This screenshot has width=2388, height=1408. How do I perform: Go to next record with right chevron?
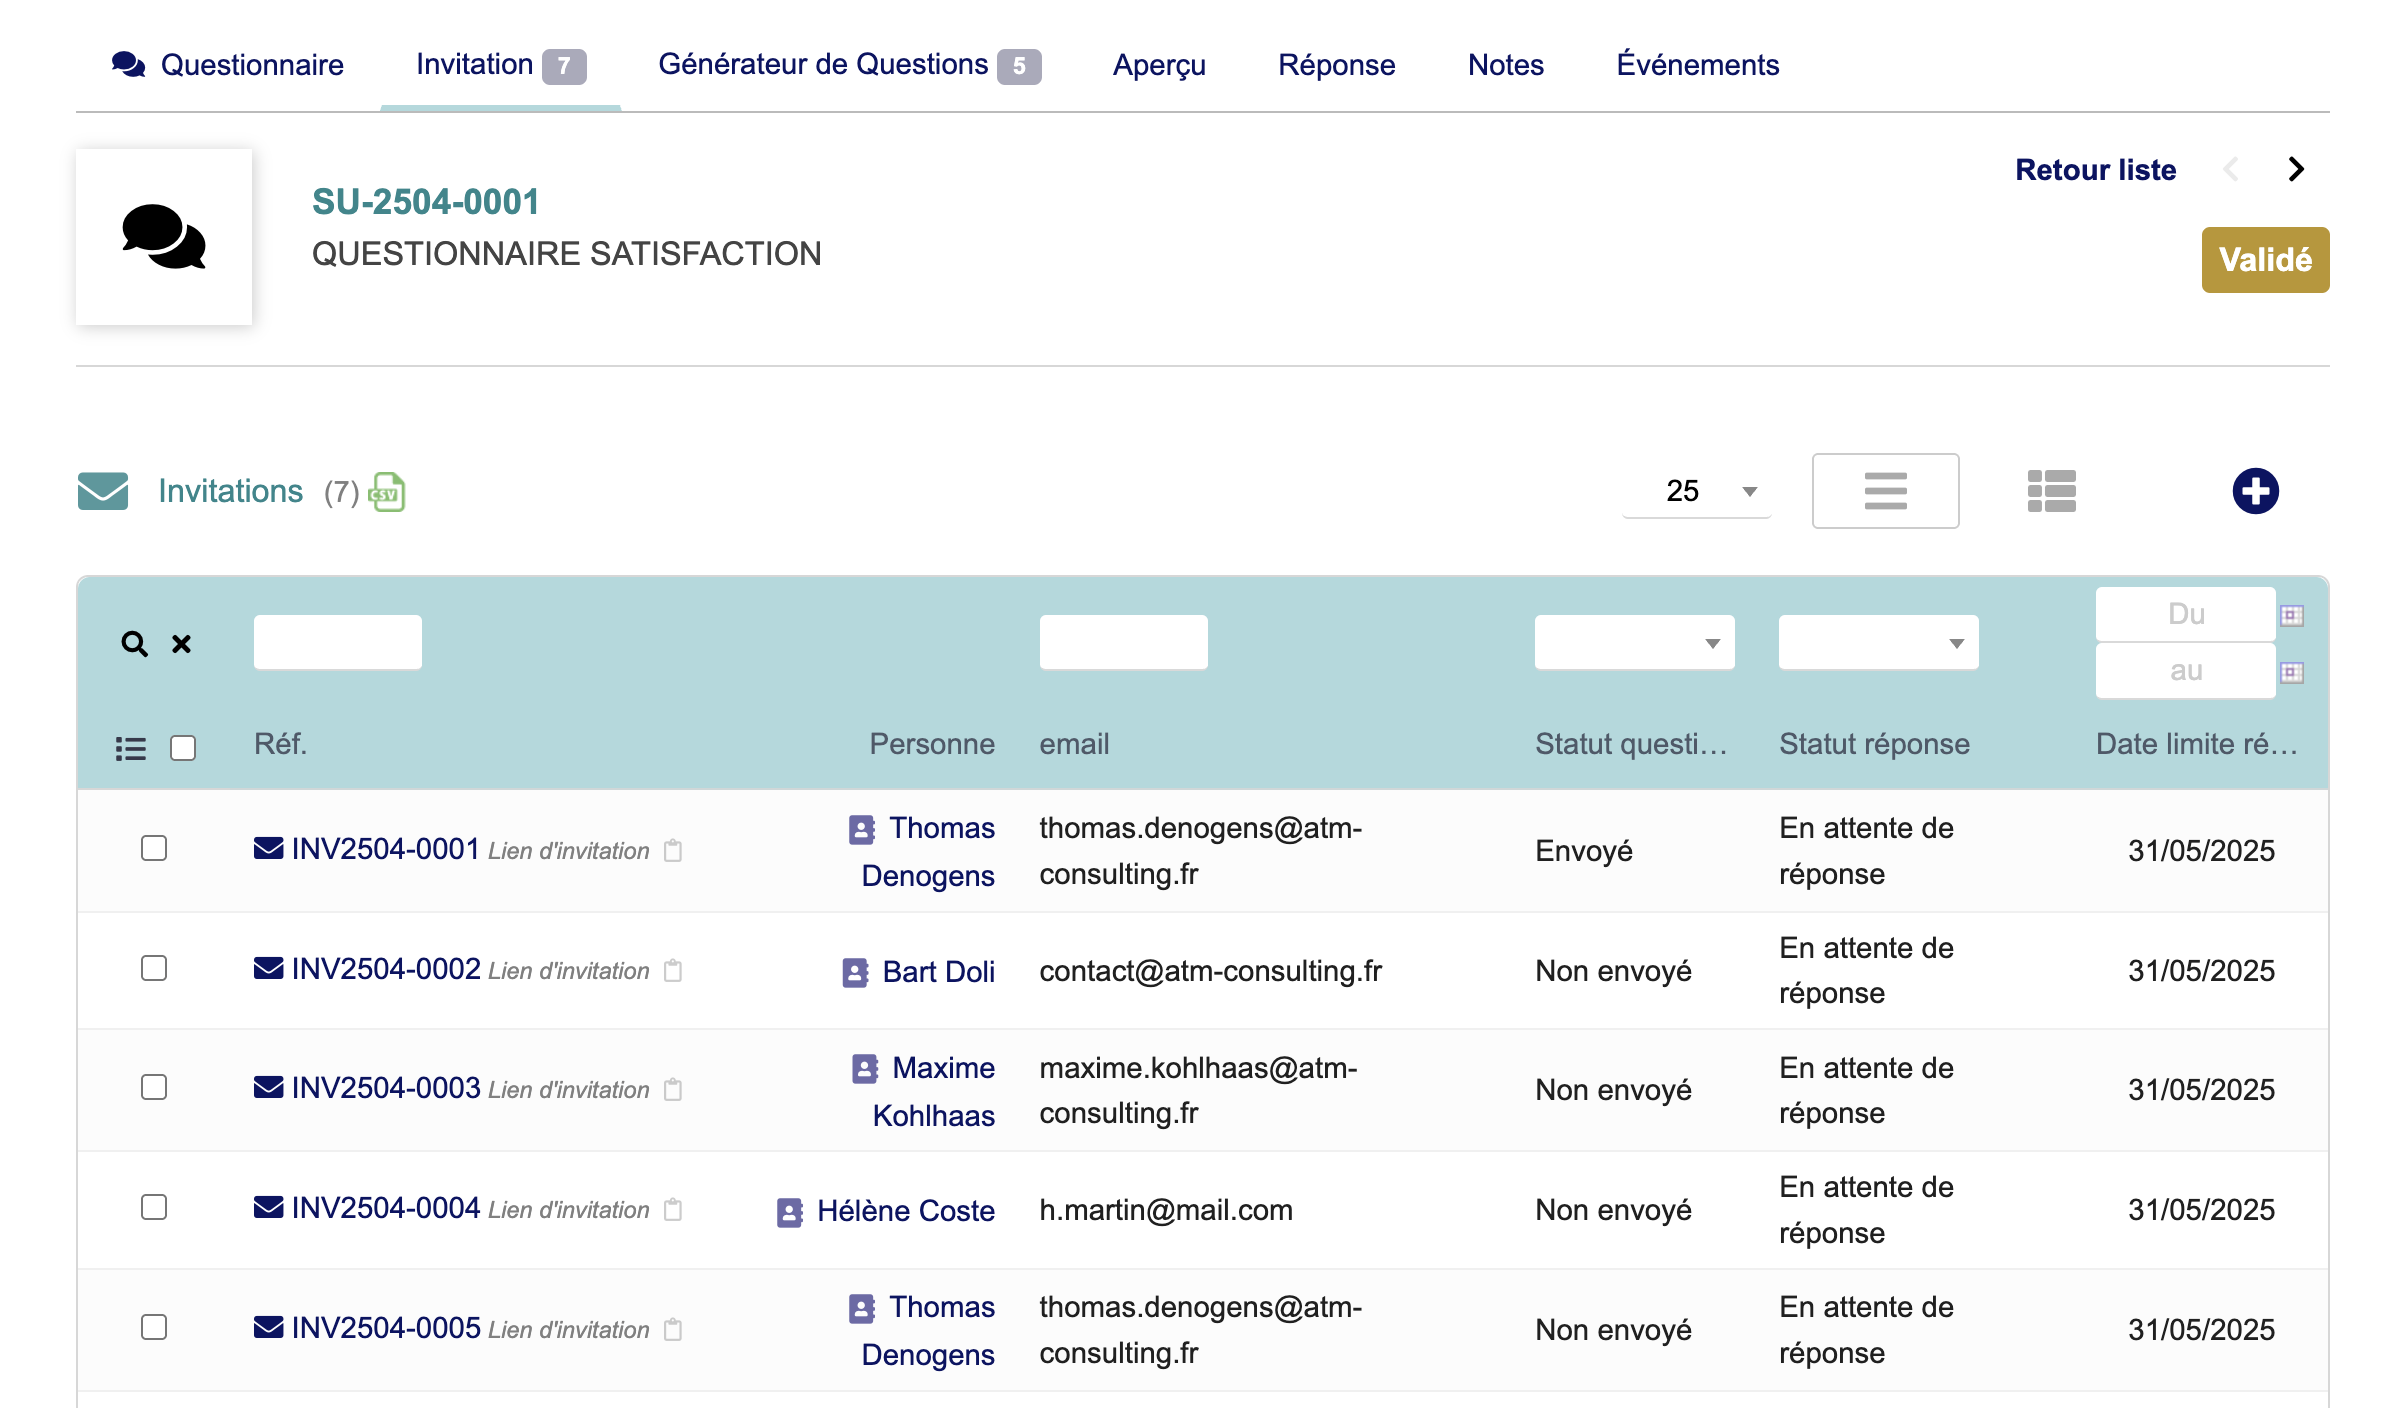pos(2296,170)
